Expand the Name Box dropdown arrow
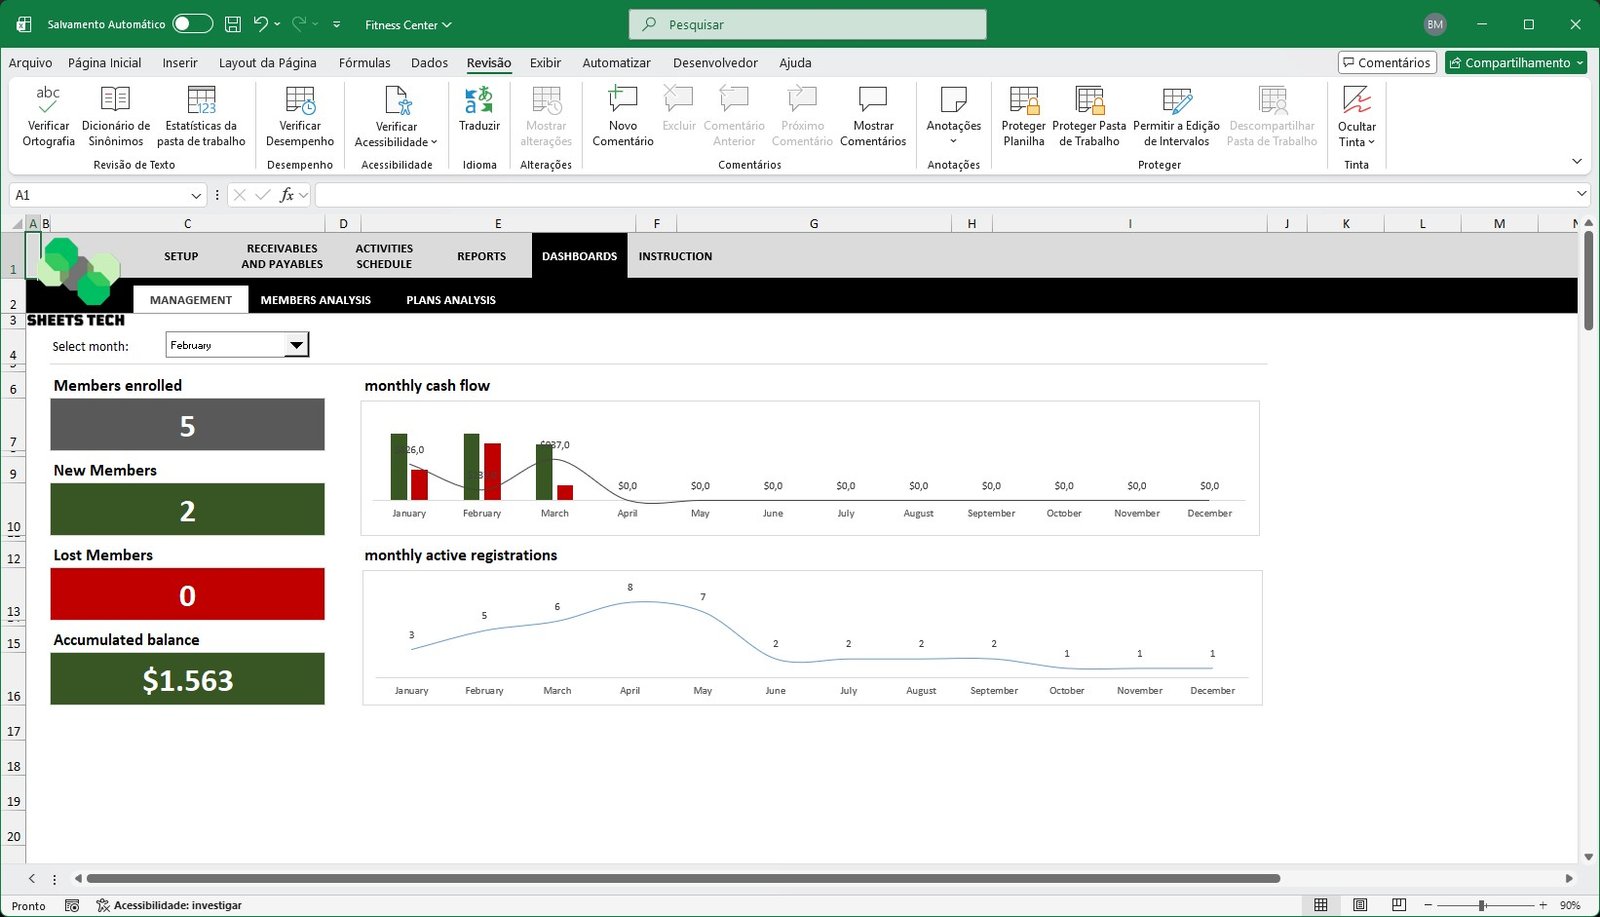Image resolution: width=1600 pixels, height=917 pixels. [x=196, y=195]
